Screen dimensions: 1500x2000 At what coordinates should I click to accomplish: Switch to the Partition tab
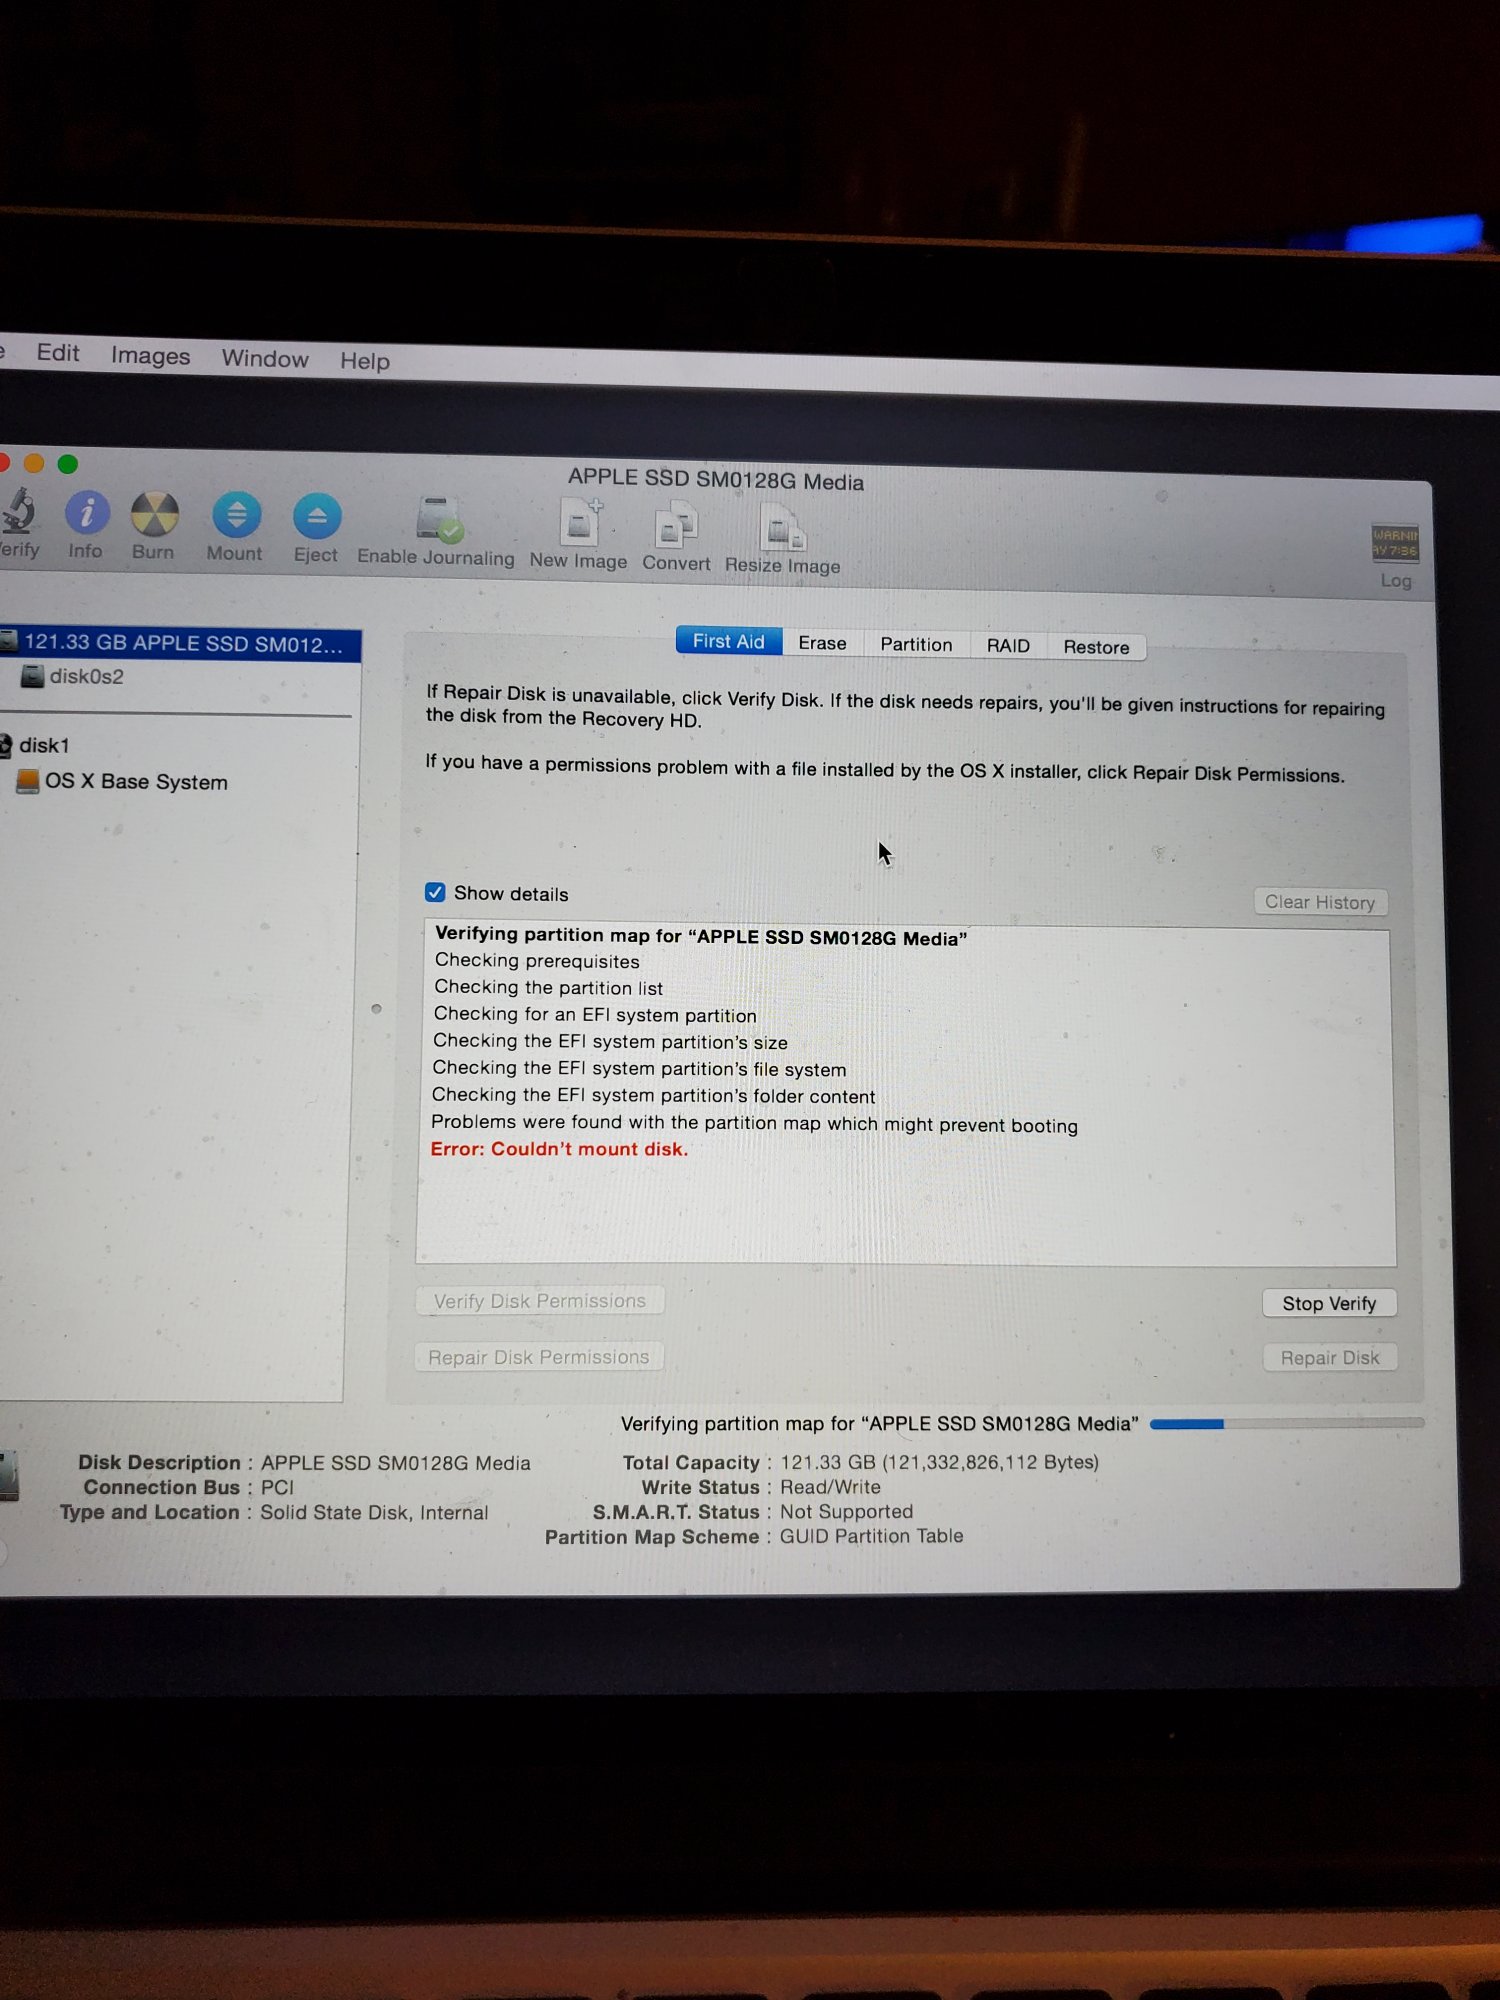point(916,644)
